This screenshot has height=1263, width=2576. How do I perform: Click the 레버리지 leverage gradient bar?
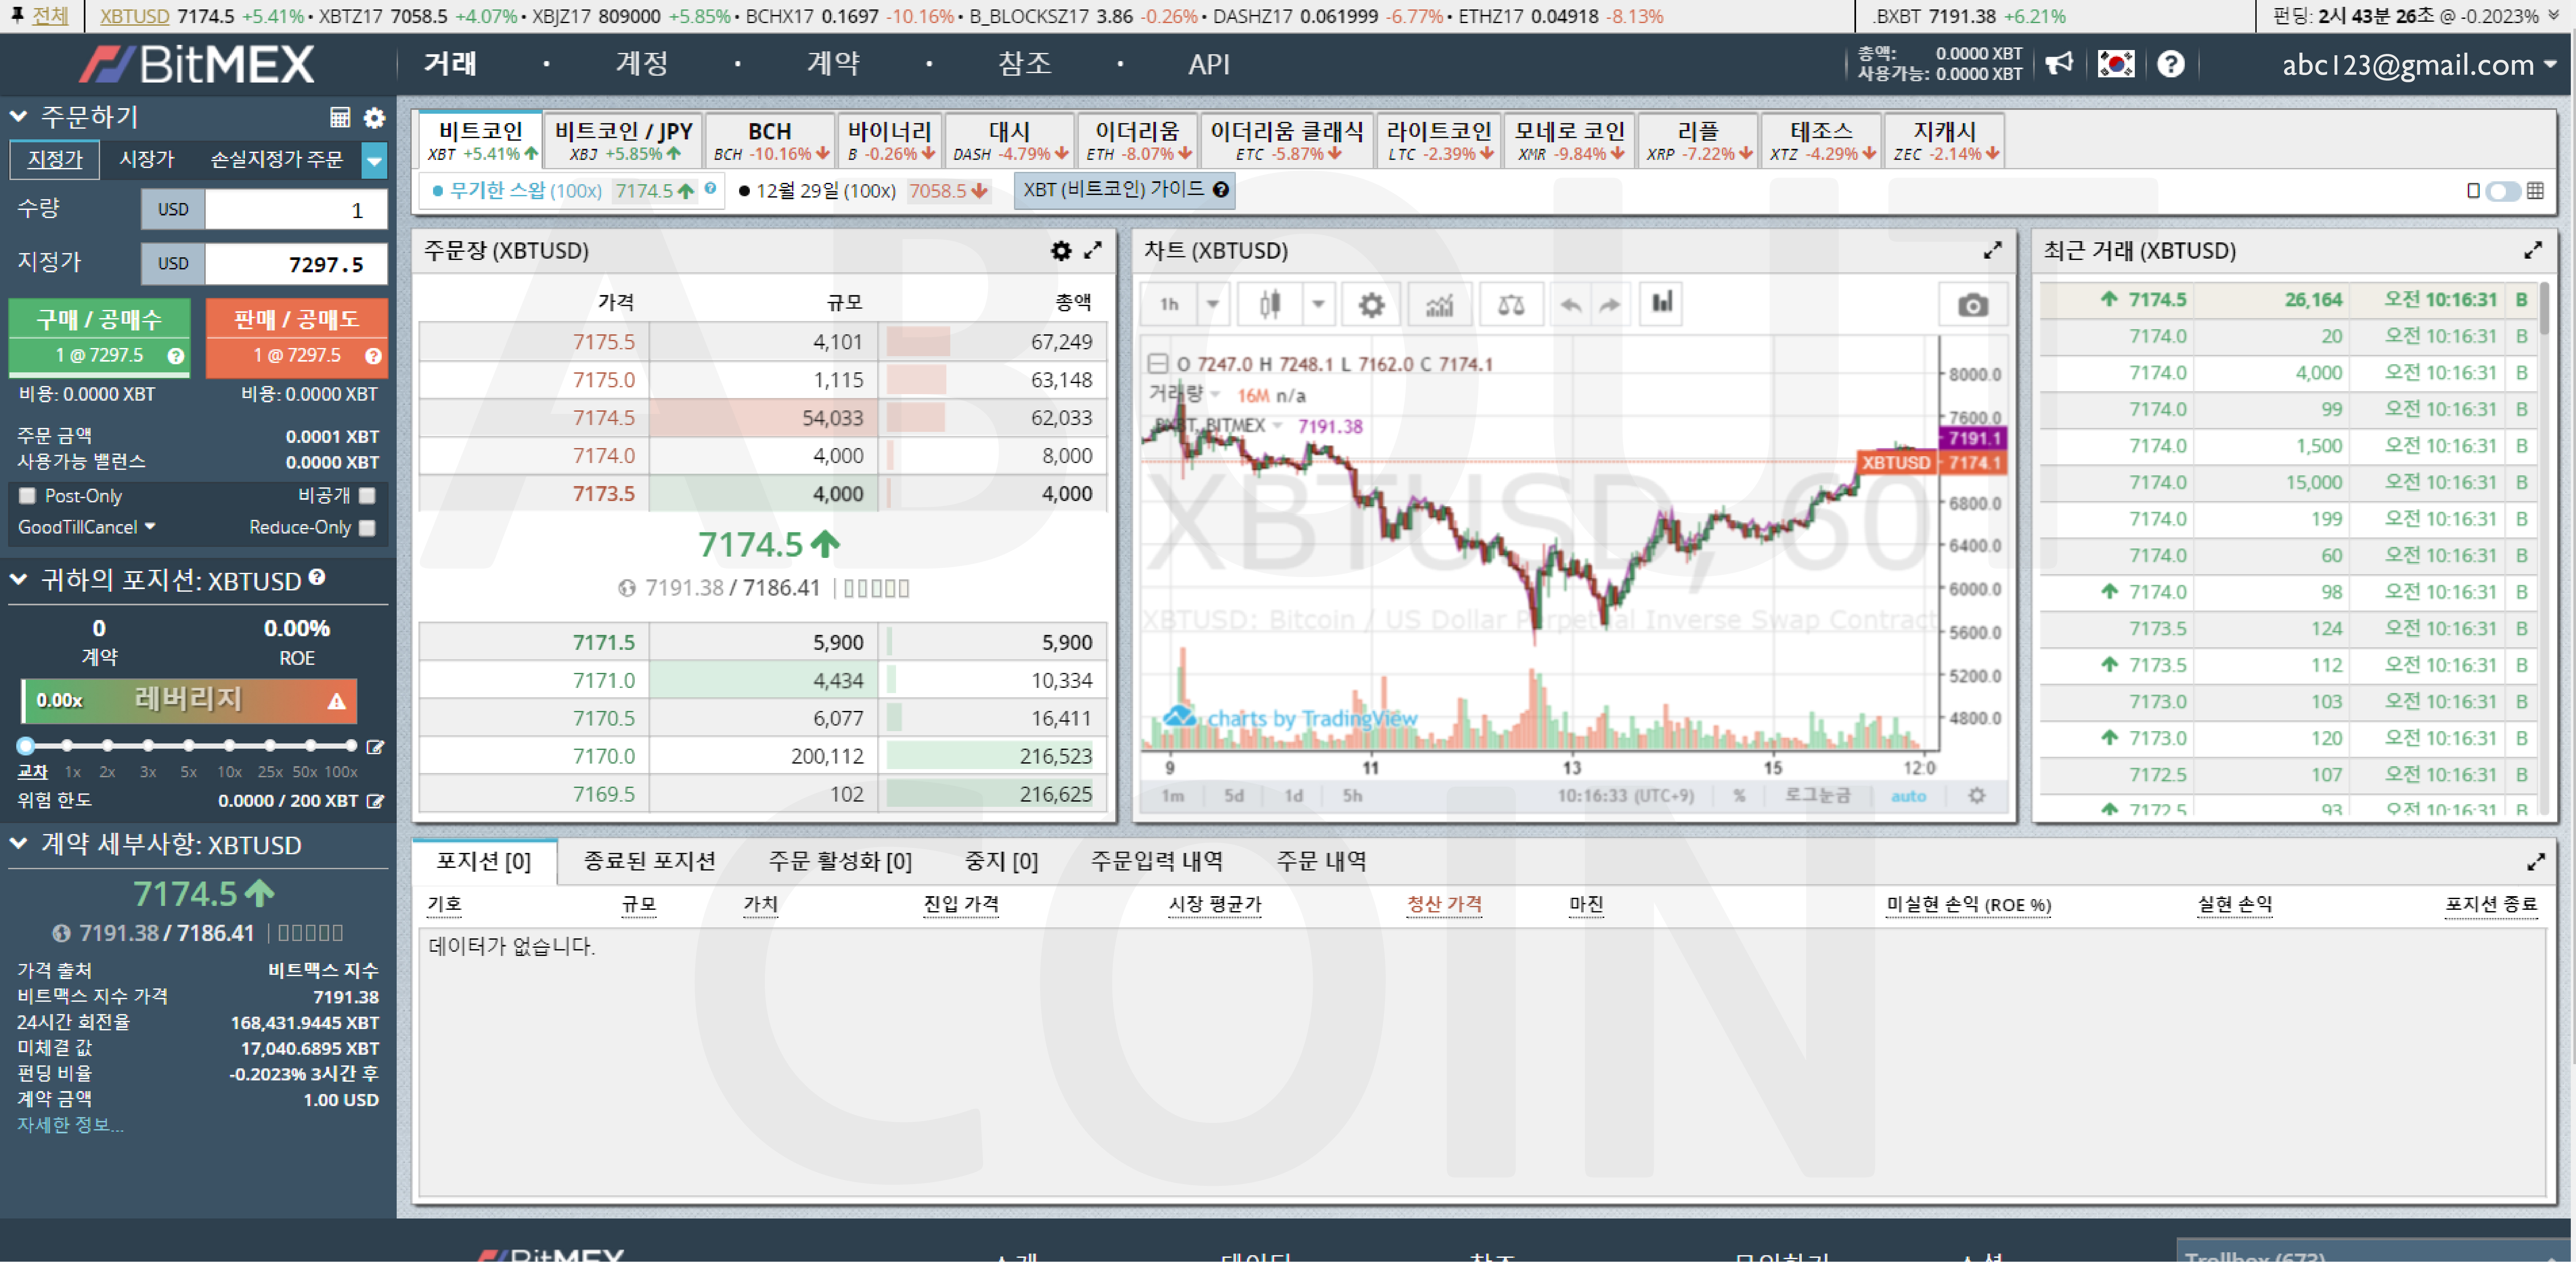click(x=189, y=701)
